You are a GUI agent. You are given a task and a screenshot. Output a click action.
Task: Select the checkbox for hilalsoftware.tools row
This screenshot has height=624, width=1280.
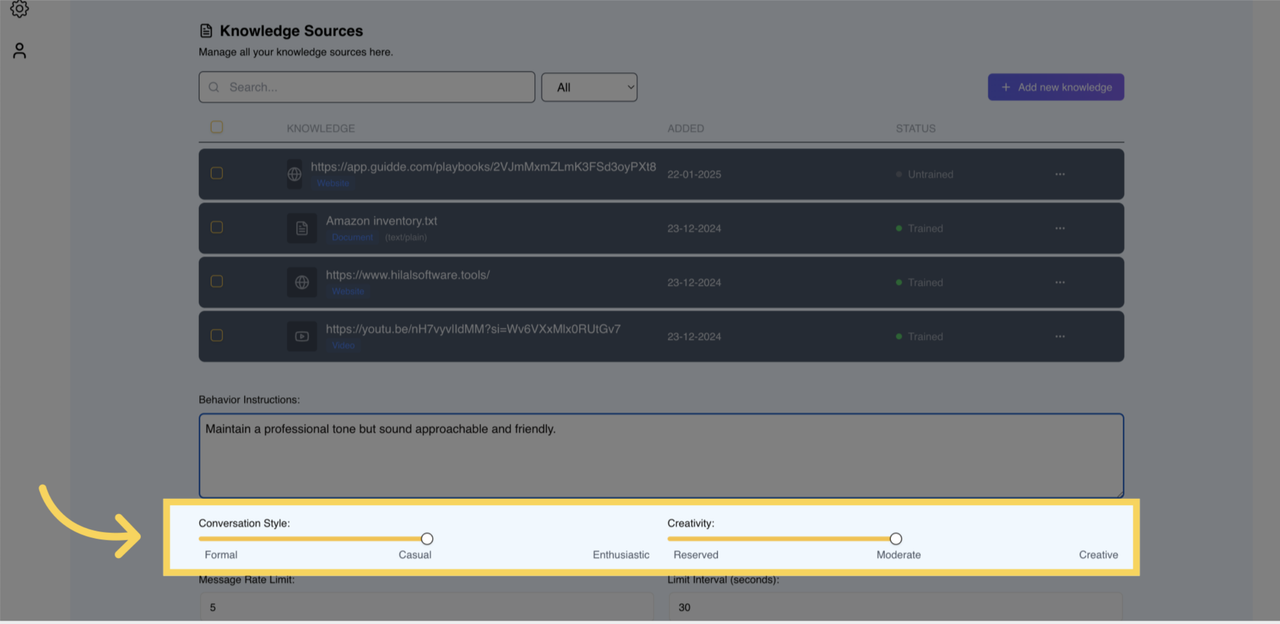click(217, 282)
